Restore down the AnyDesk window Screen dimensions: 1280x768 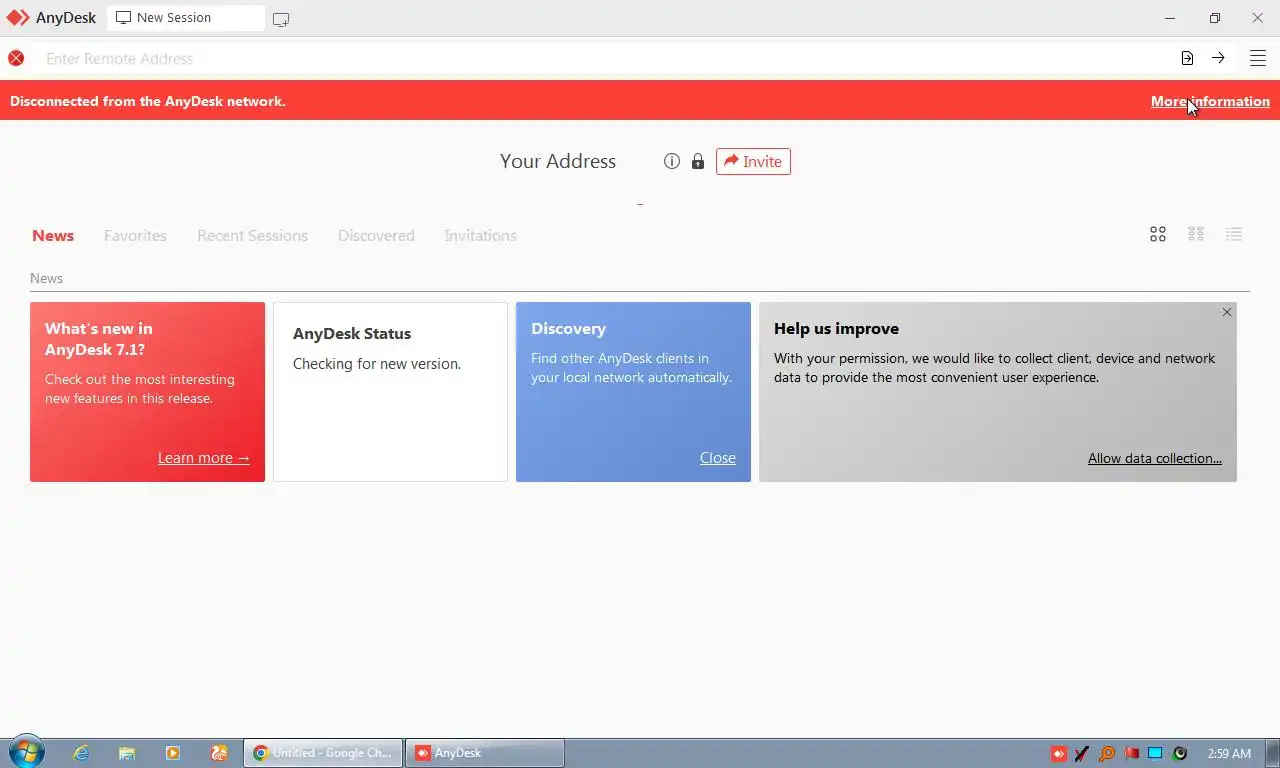pos(1215,18)
